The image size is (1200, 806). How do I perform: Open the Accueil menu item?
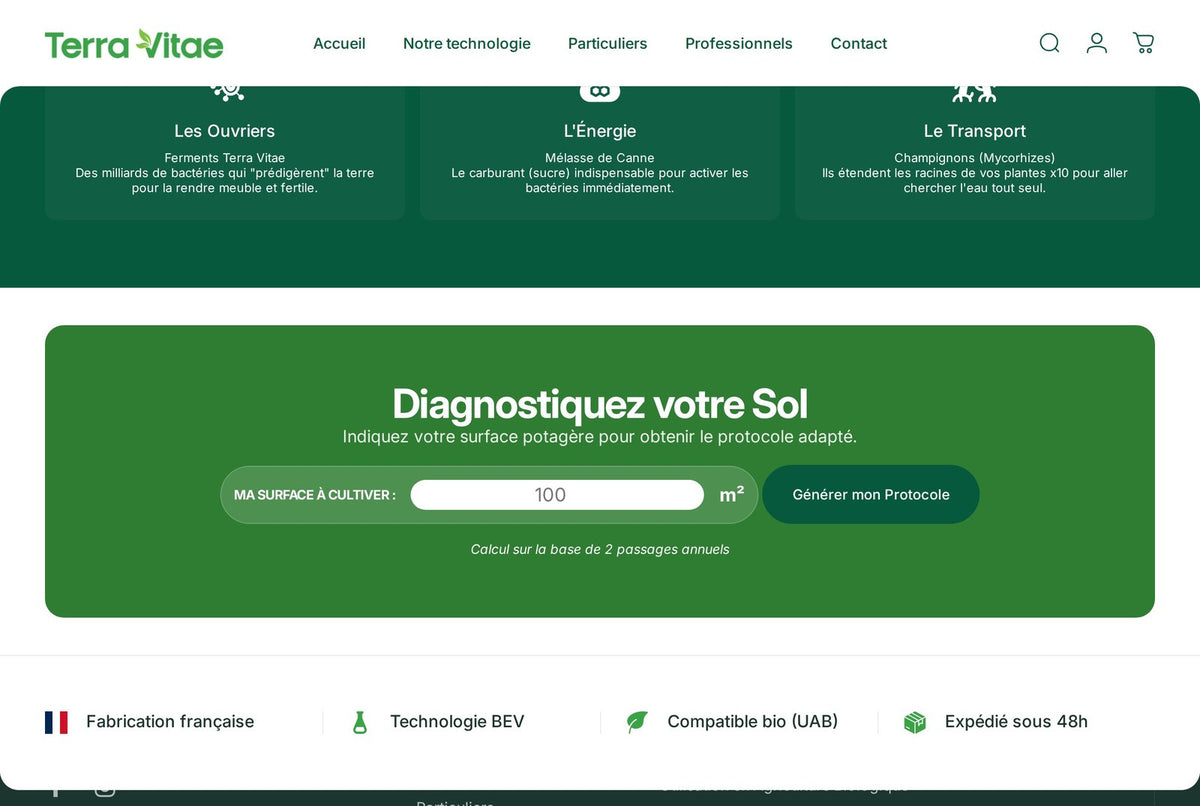(339, 44)
